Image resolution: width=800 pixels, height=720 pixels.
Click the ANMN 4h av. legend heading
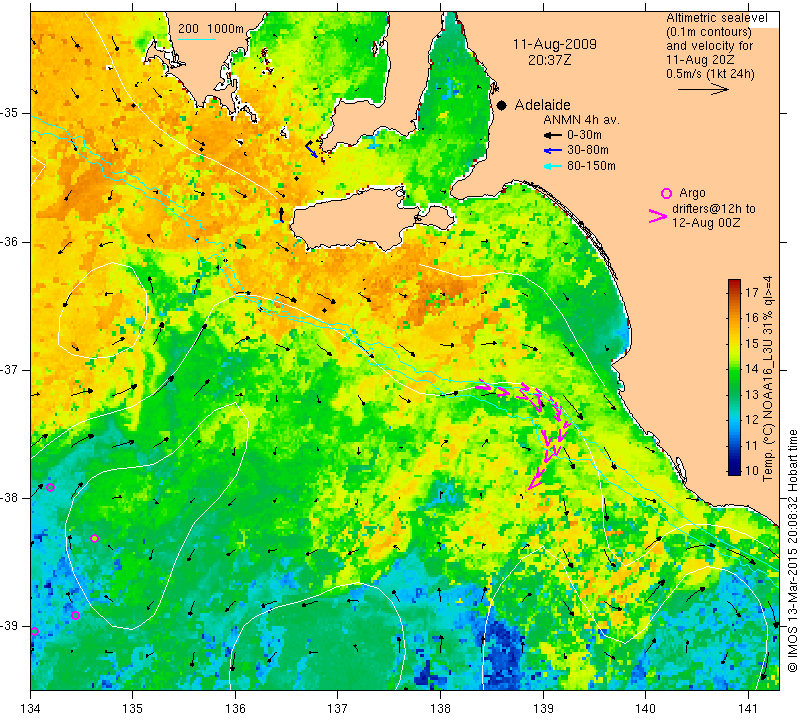point(581,120)
